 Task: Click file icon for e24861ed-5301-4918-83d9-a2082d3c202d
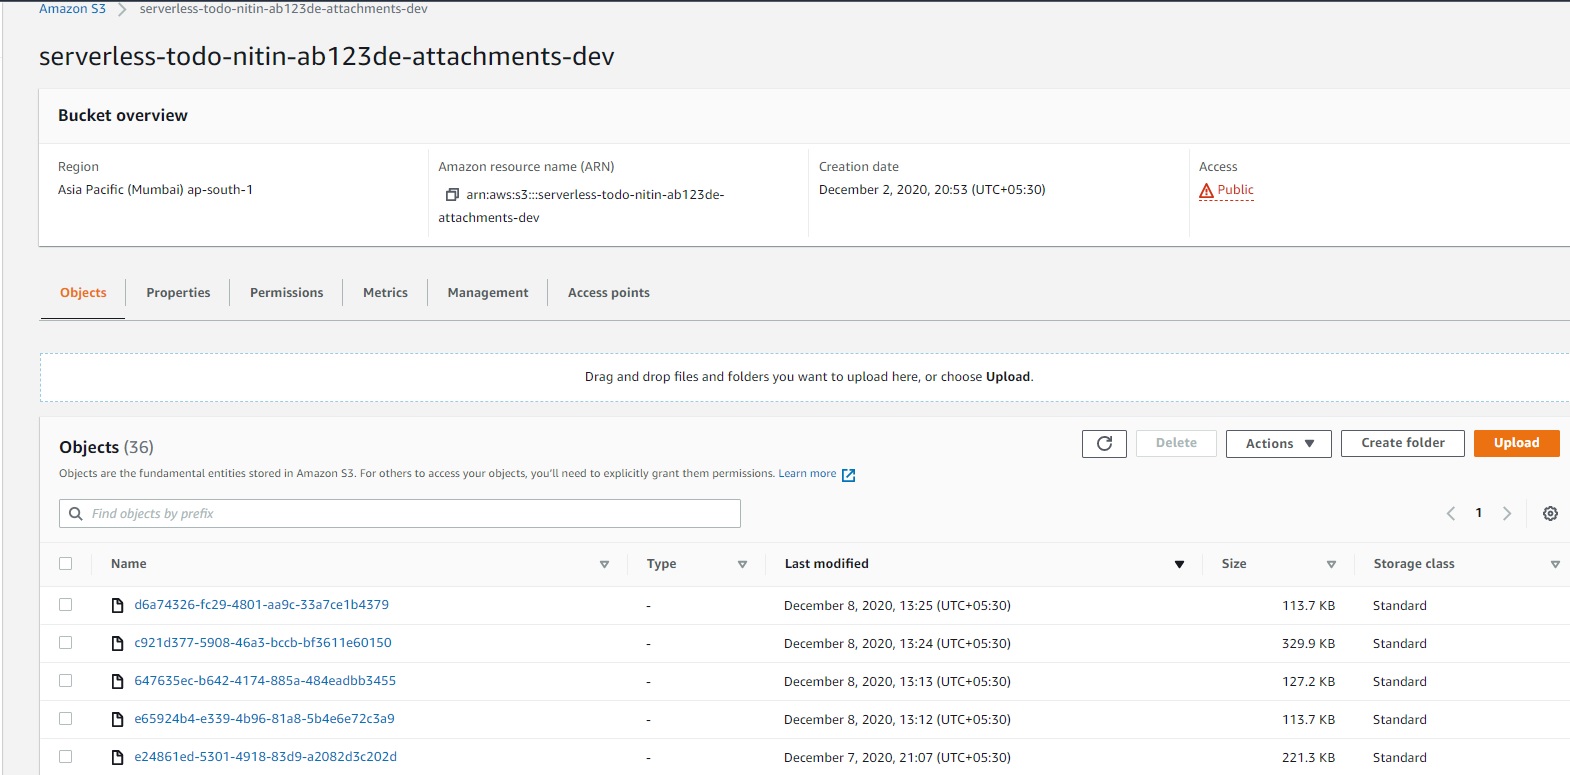click(x=117, y=757)
